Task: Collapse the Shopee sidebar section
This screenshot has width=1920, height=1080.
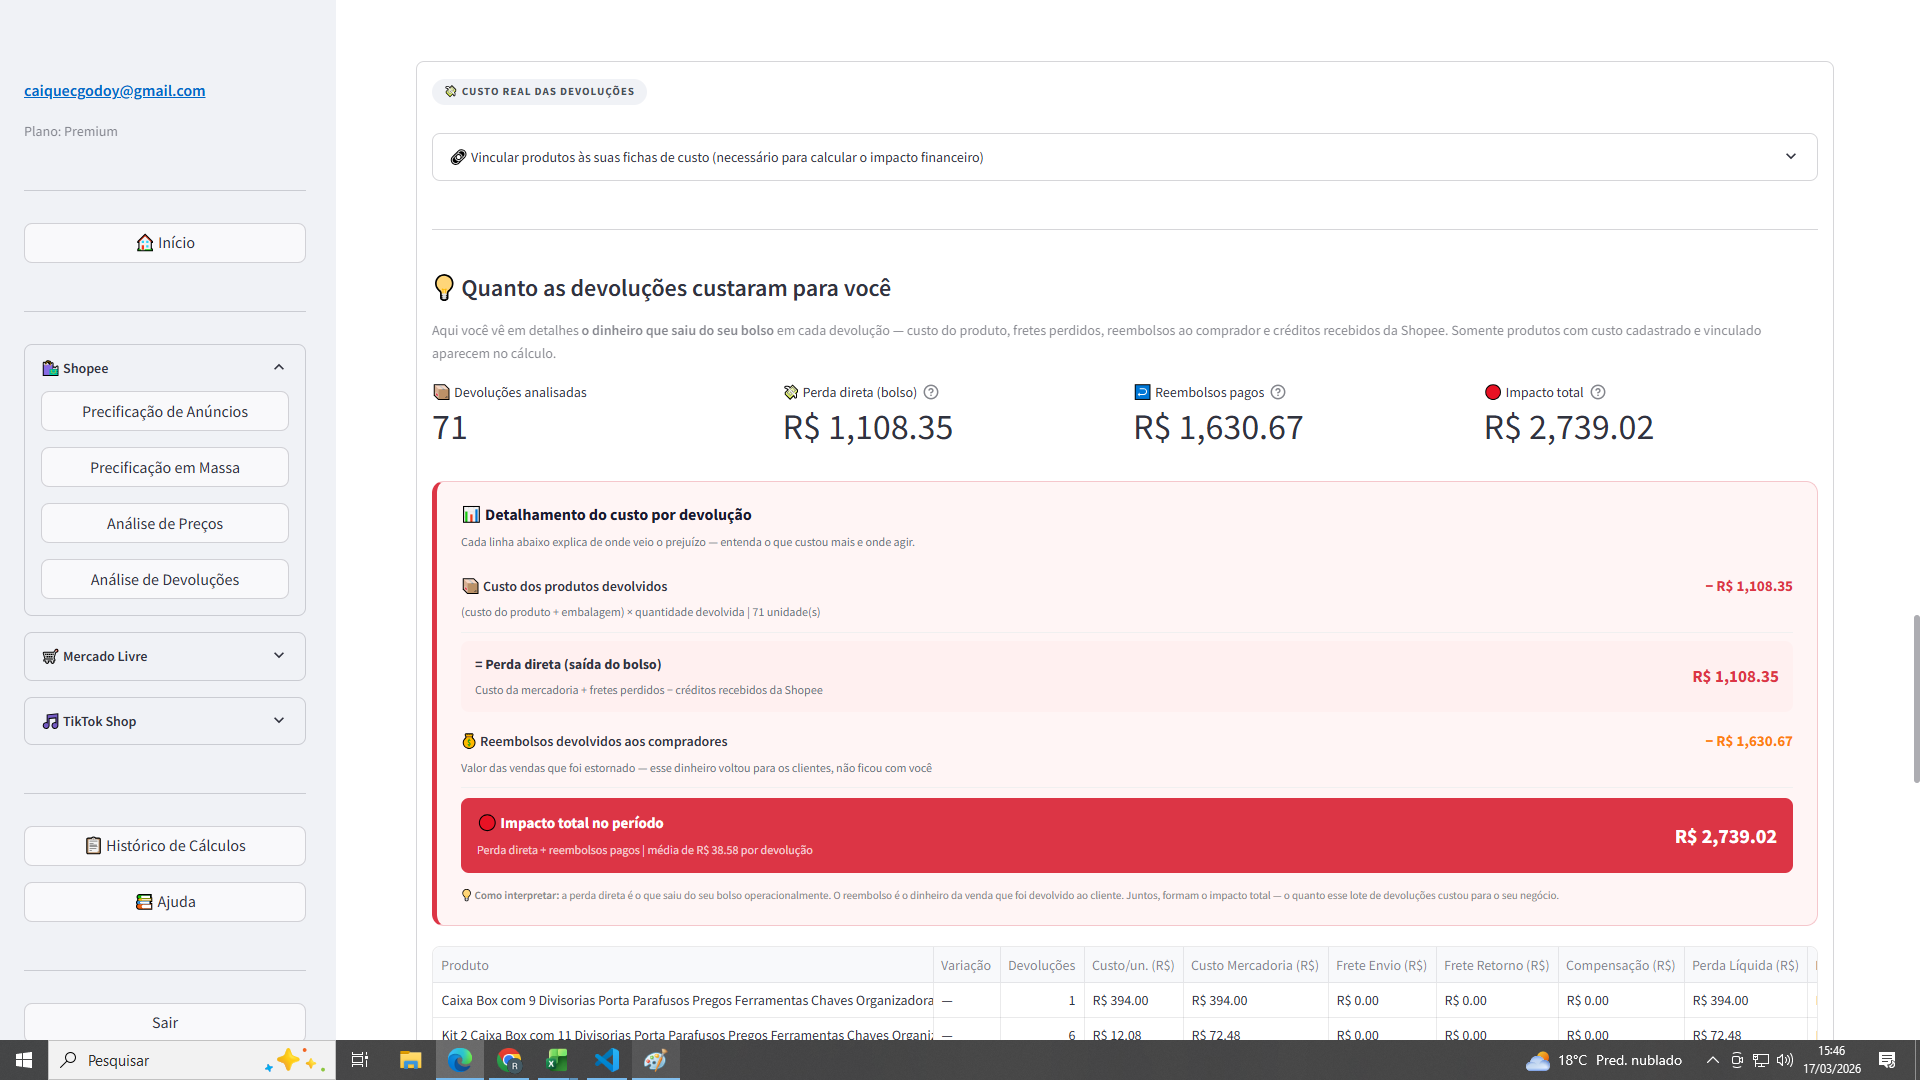Action: [279, 368]
